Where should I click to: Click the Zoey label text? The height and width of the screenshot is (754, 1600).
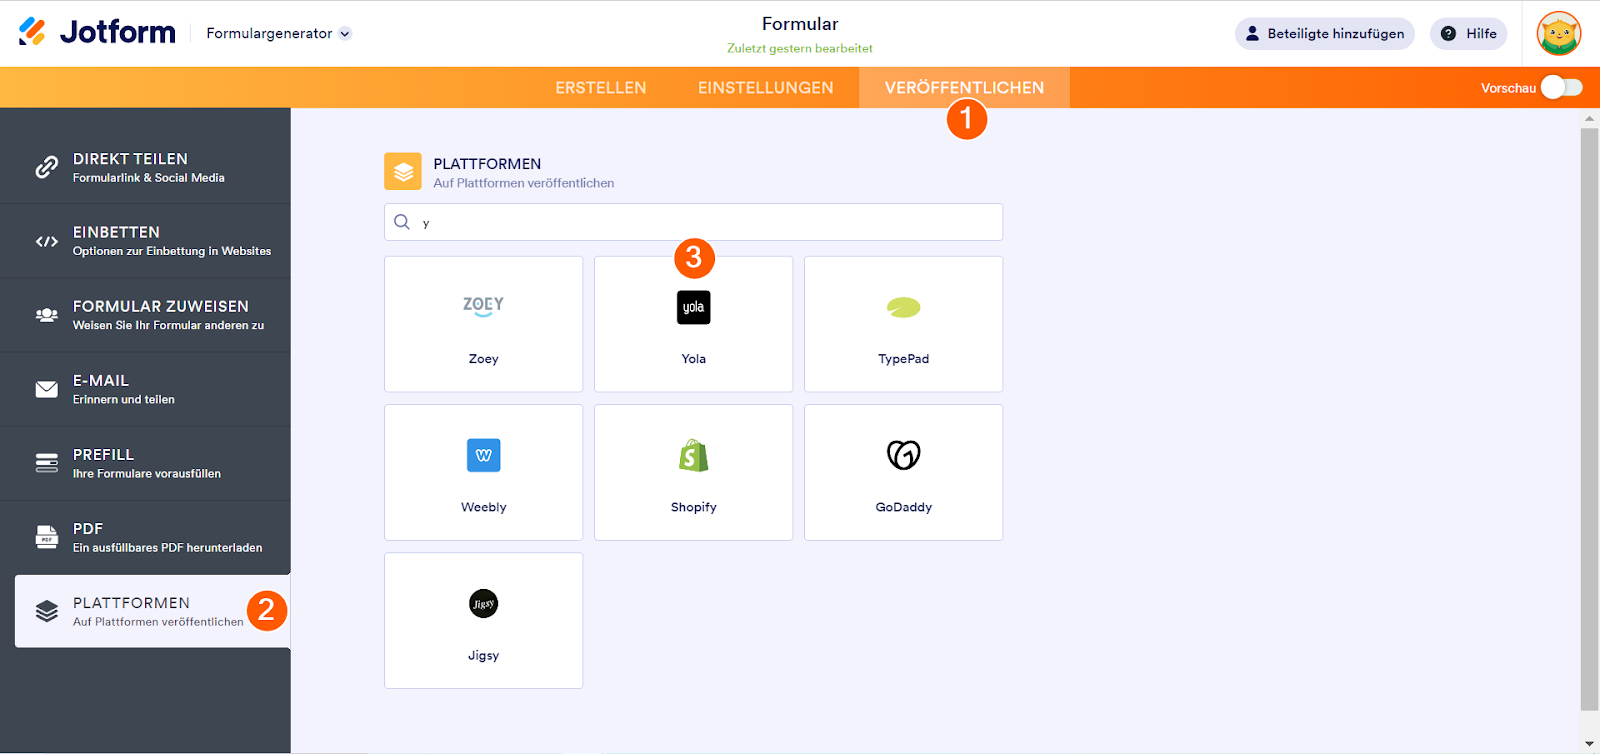[x=484, y=359]
